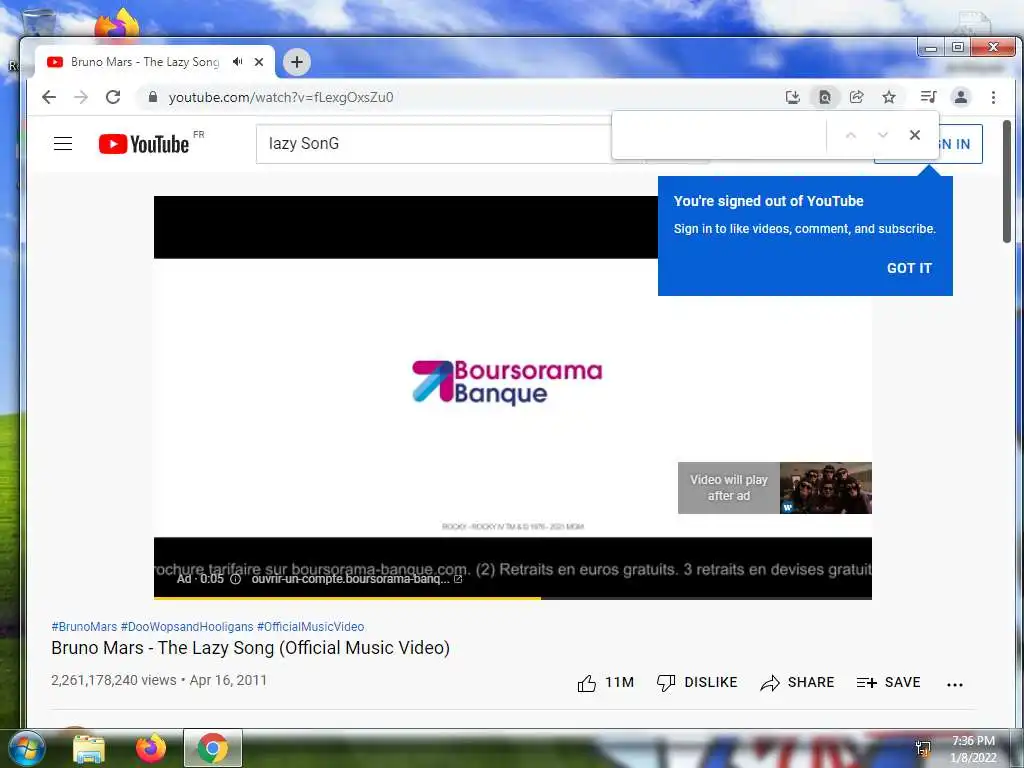
Task: Click into the find bar text field
Action: 721,135
